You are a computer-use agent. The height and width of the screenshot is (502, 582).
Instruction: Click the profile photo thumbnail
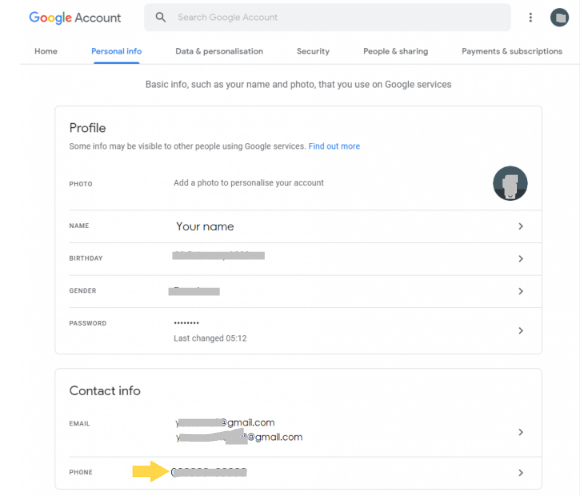pos(510,183)
